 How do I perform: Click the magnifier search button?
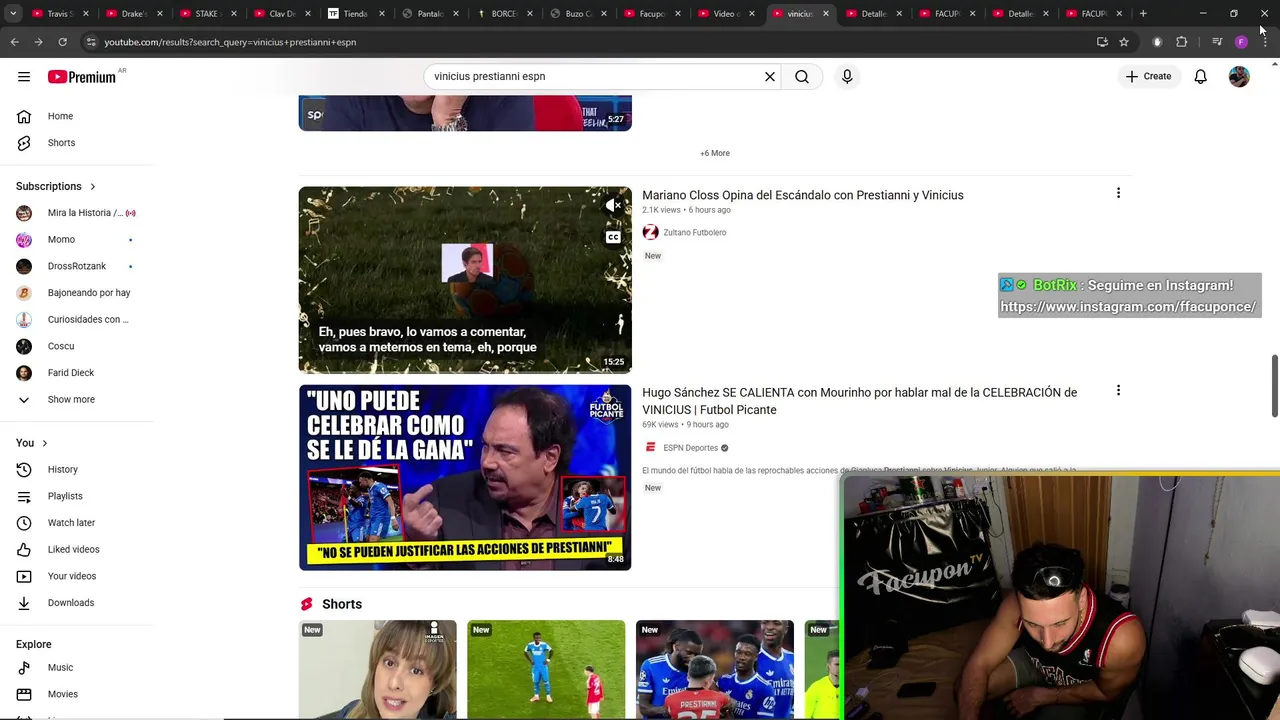(802, 76)
